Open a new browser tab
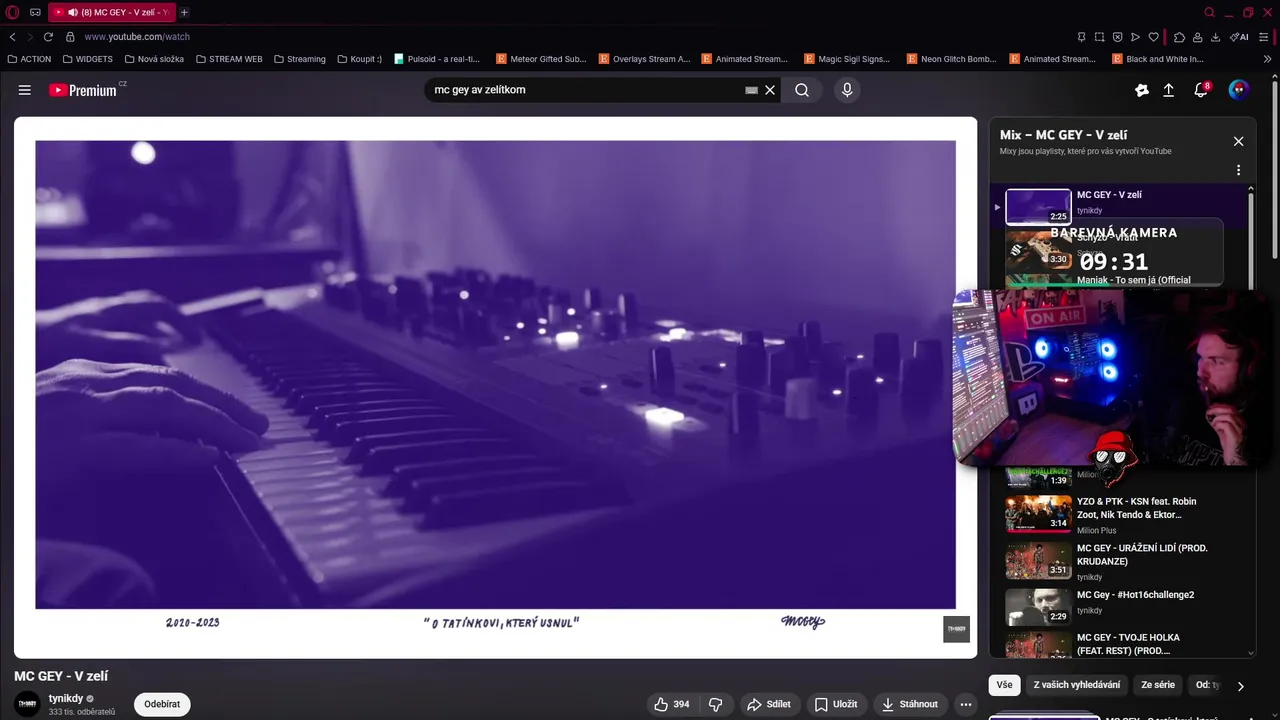Image resolution: width=1280 pixels, height=720 pixels. [x=184, y=12]
